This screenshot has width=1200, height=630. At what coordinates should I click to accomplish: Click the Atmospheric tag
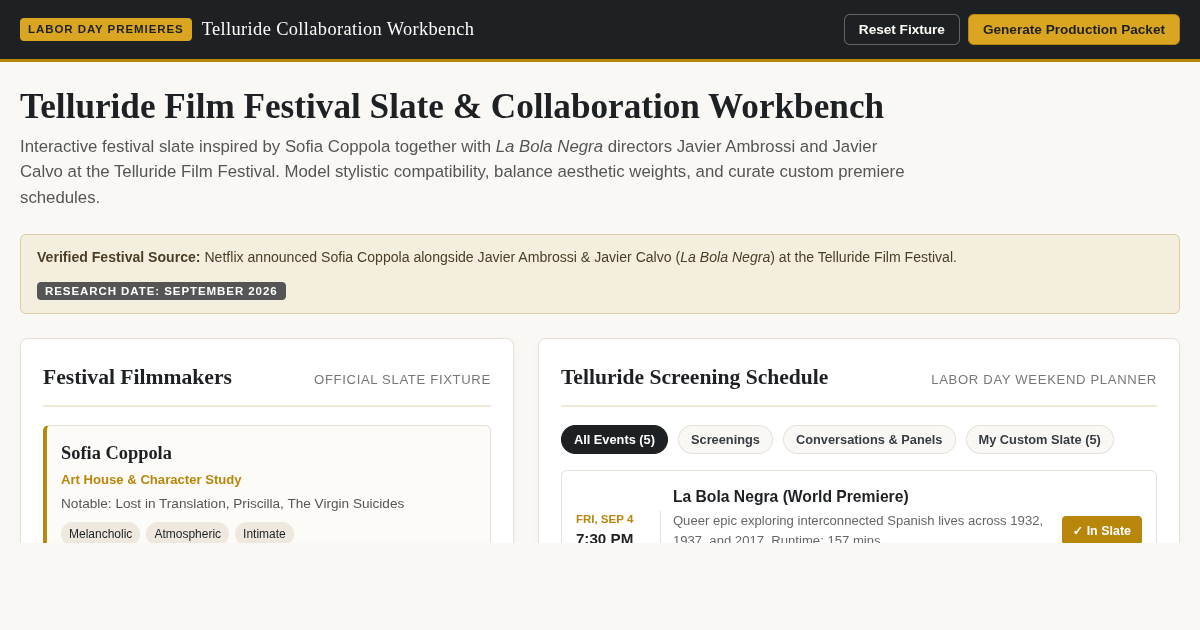point(187,533)
